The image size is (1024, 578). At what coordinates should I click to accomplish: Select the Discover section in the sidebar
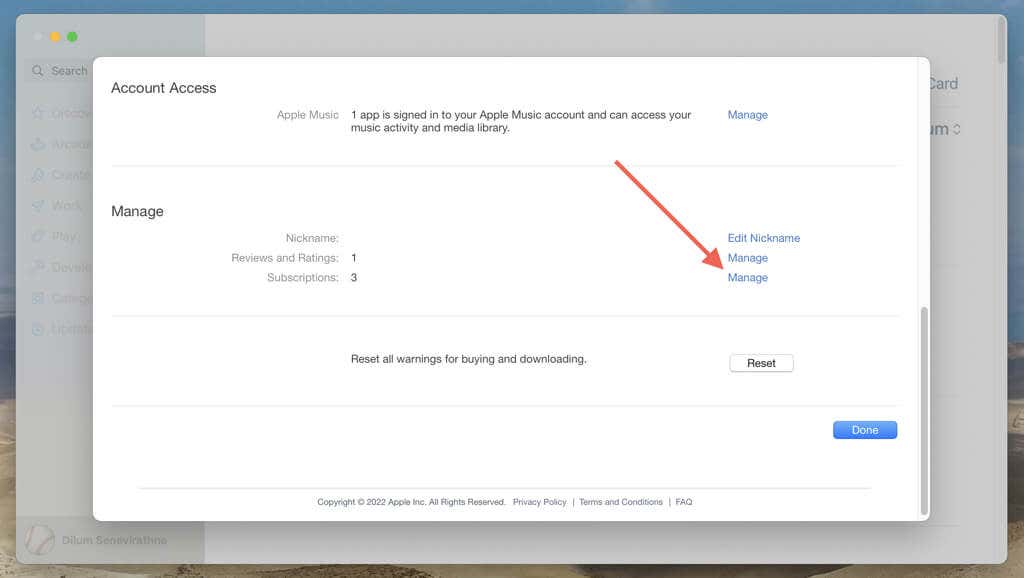click(x=62, y=113)
